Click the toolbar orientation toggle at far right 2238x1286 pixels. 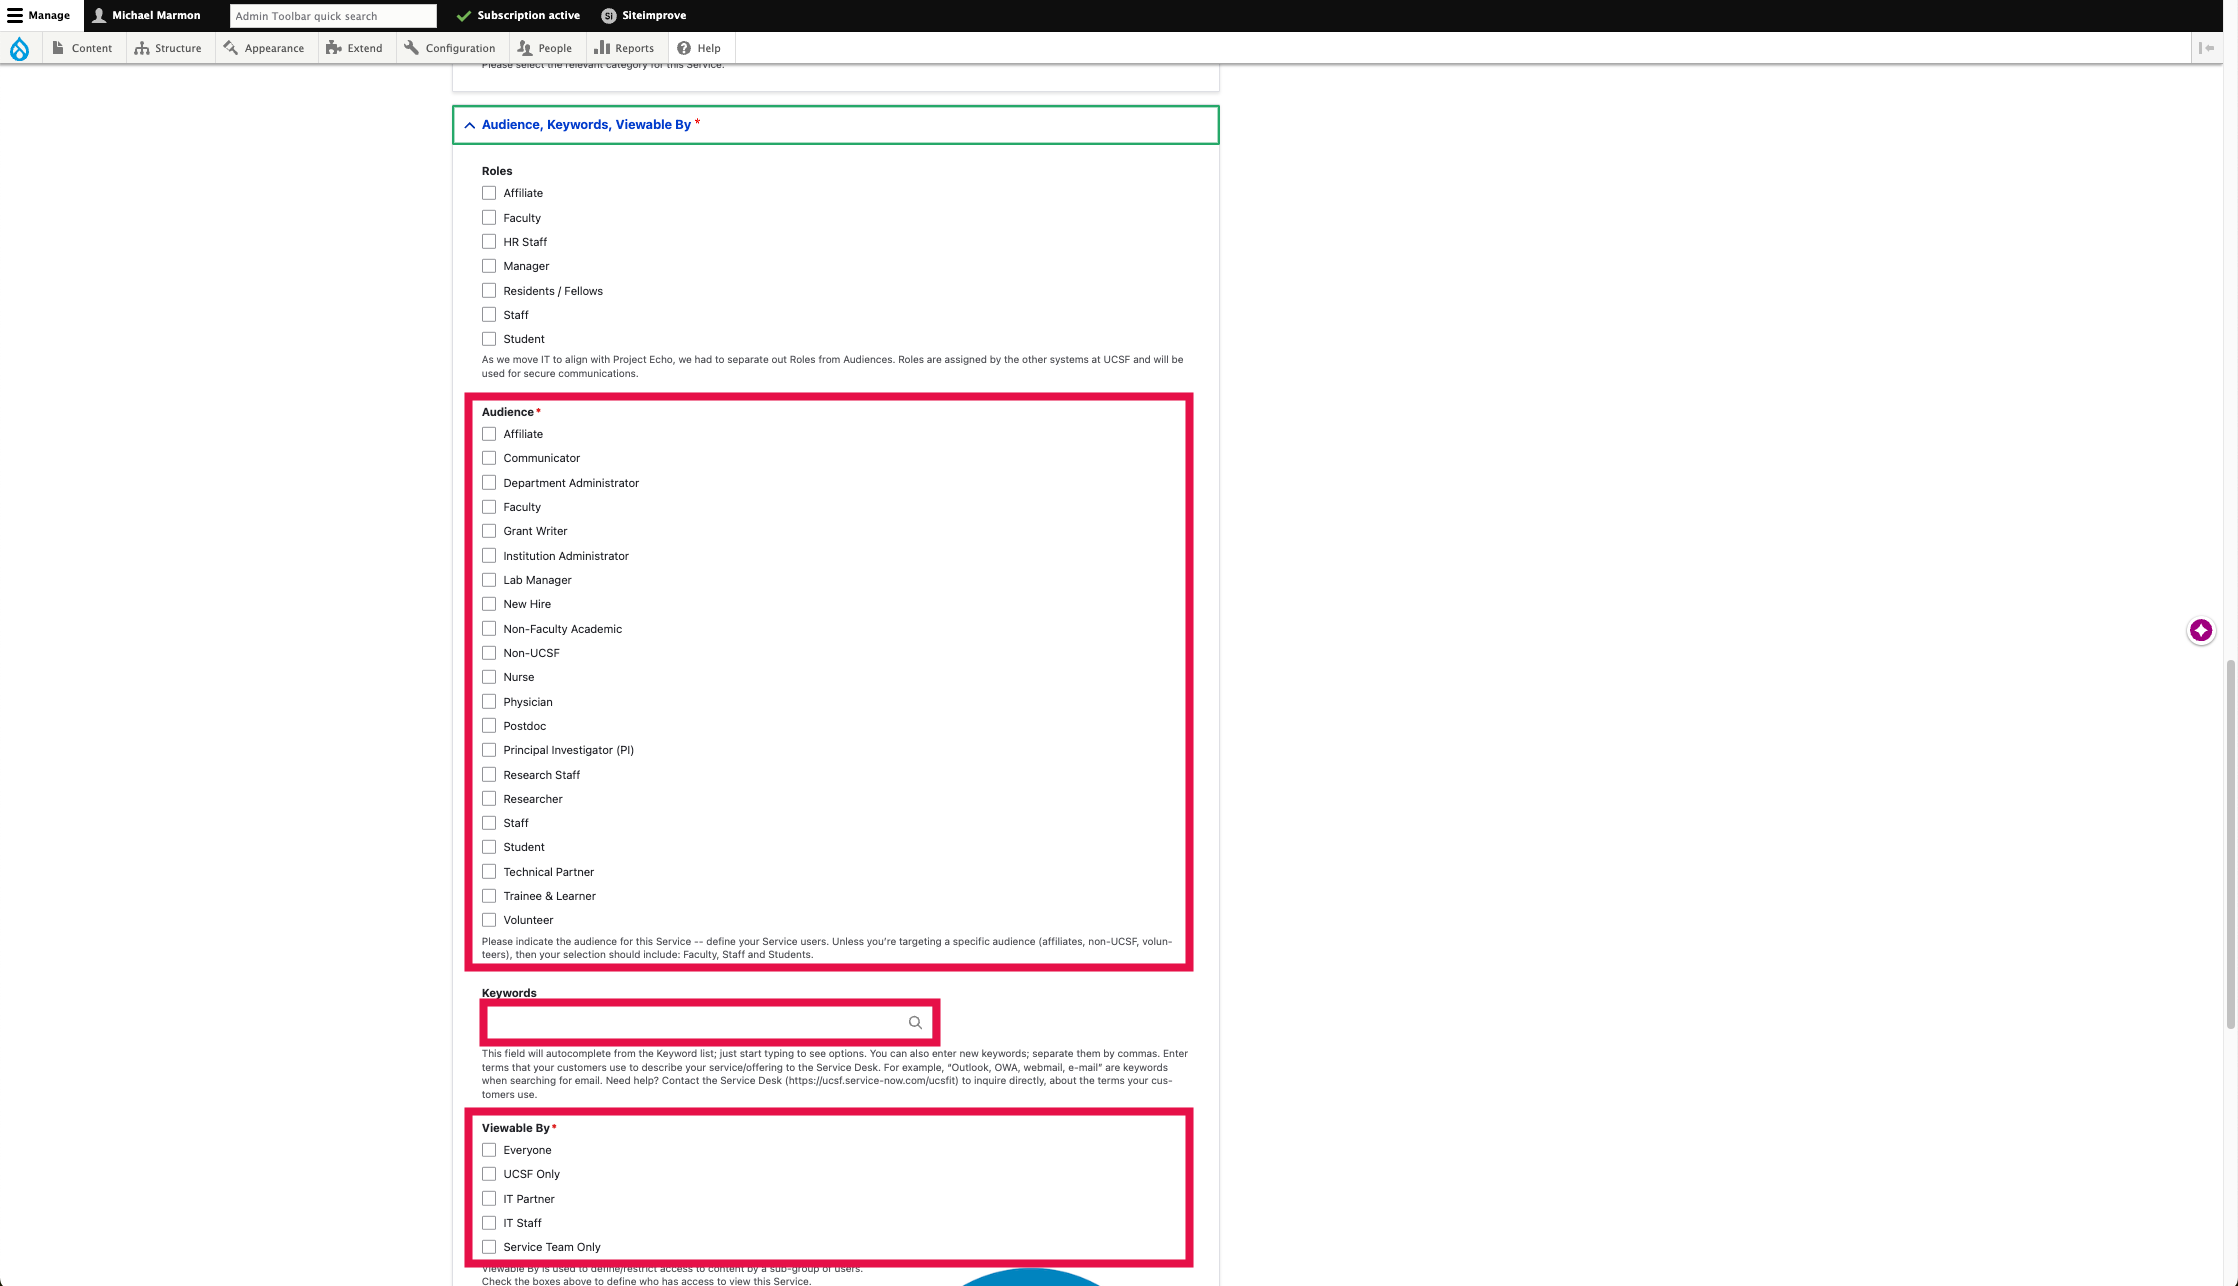tap(2209, 48)
